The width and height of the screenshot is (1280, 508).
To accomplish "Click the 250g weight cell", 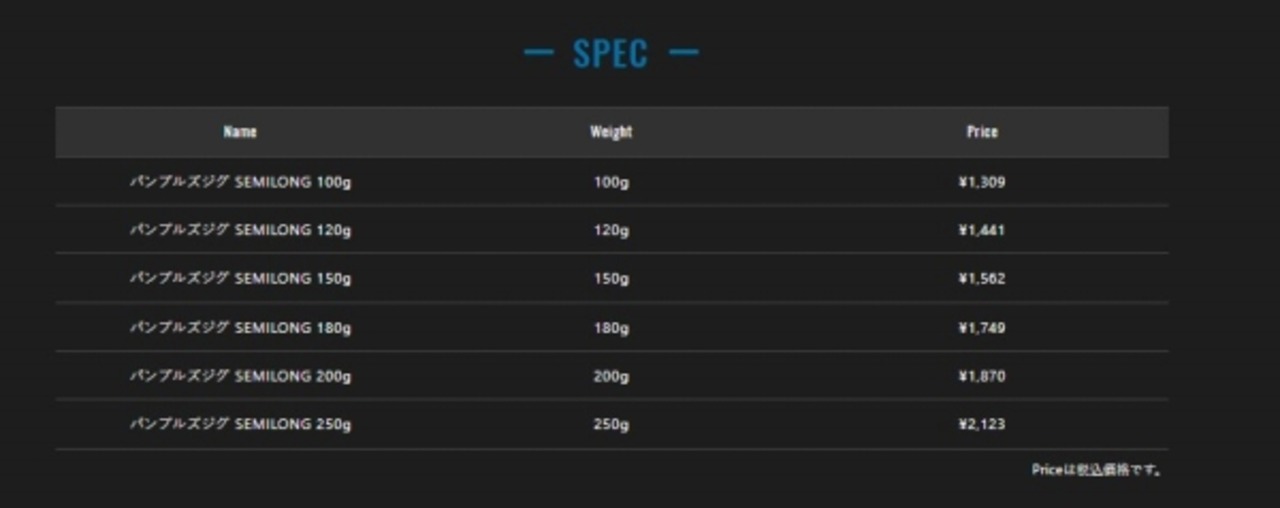I will point(611,424).
